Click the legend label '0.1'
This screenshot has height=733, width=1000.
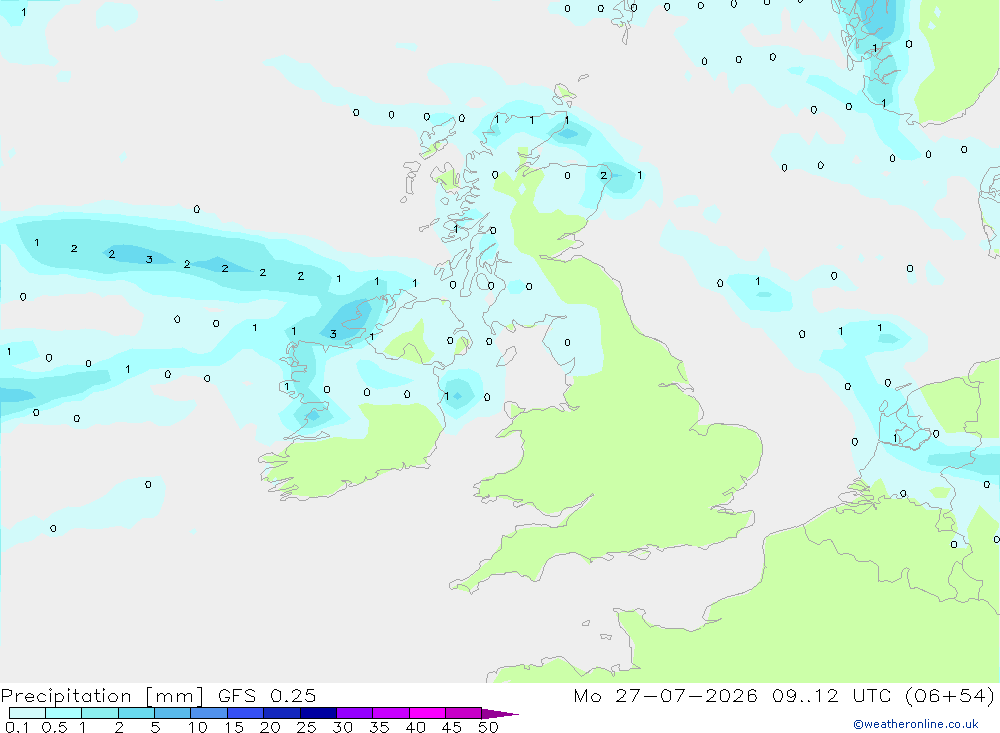click(17, 727)
